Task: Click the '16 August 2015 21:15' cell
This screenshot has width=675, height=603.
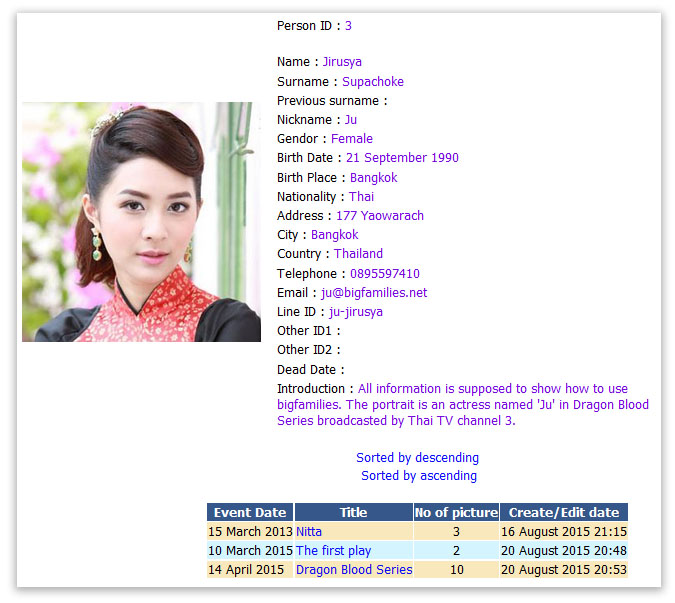Action: tap(564, 532)
